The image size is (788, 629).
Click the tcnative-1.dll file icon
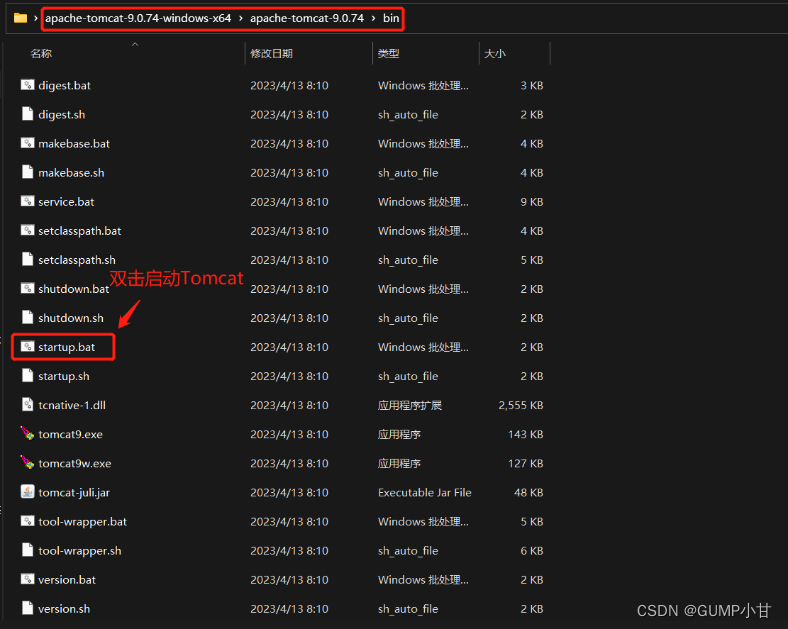click(x=27, y=405)
